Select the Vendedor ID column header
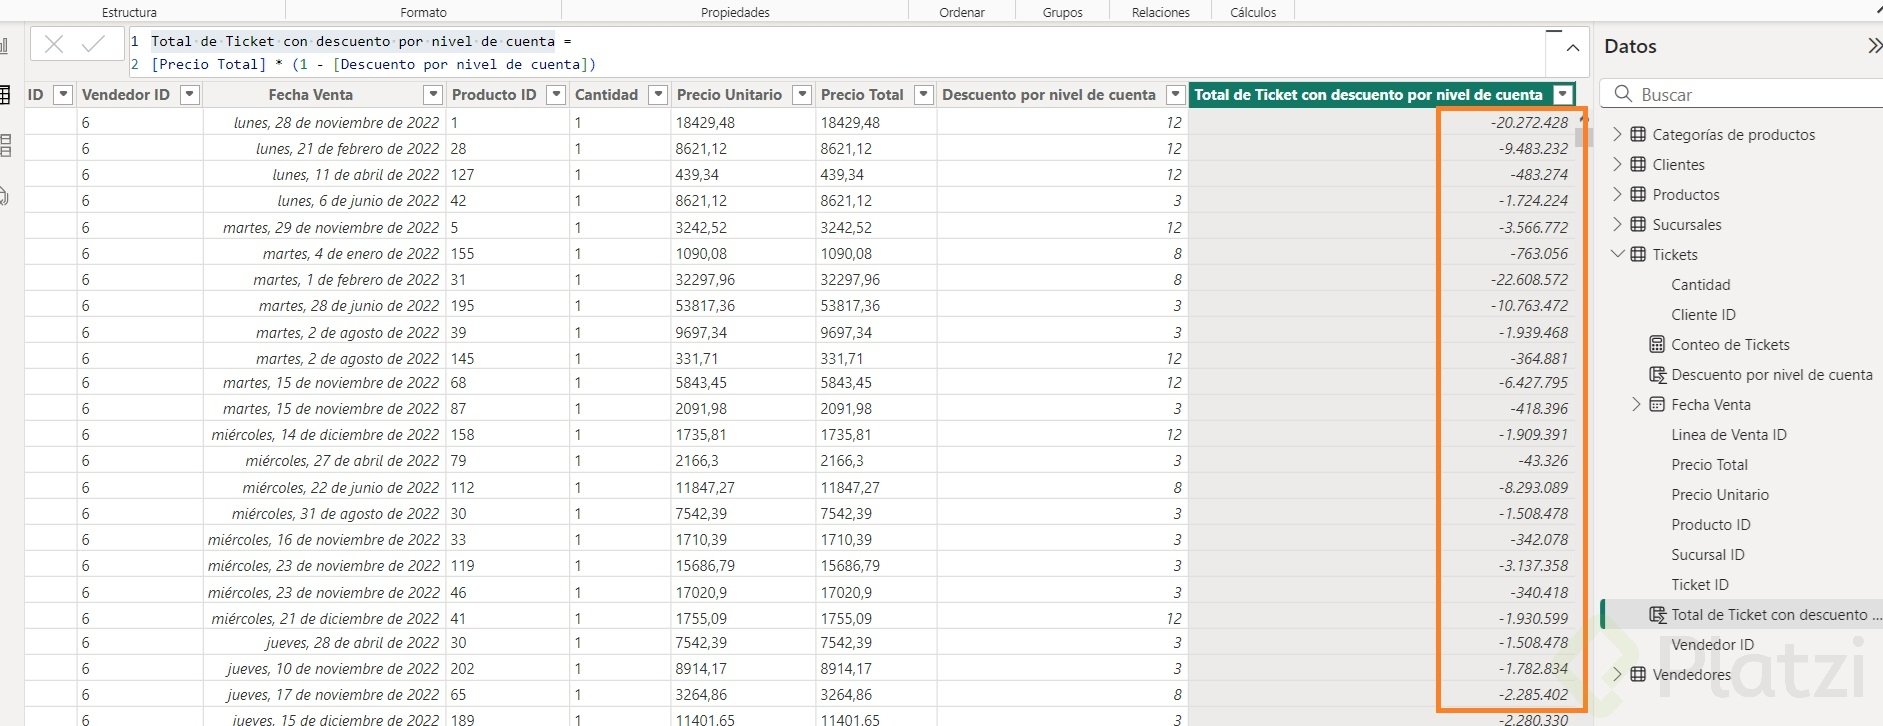The width and height of the screenshot is (1883, 726). tap(126, 95)
